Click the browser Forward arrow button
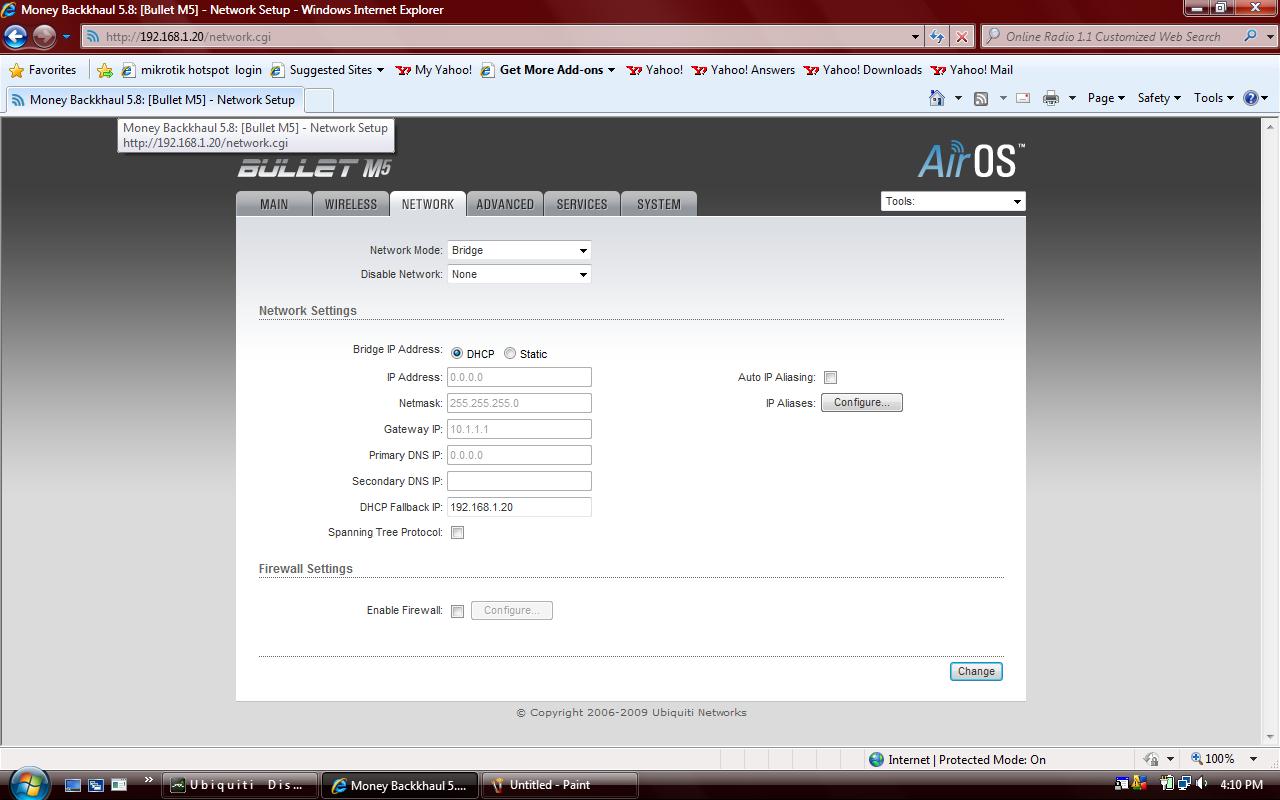Image resolution: width=1280 pixels, height=800 pixels. [44, 37]
